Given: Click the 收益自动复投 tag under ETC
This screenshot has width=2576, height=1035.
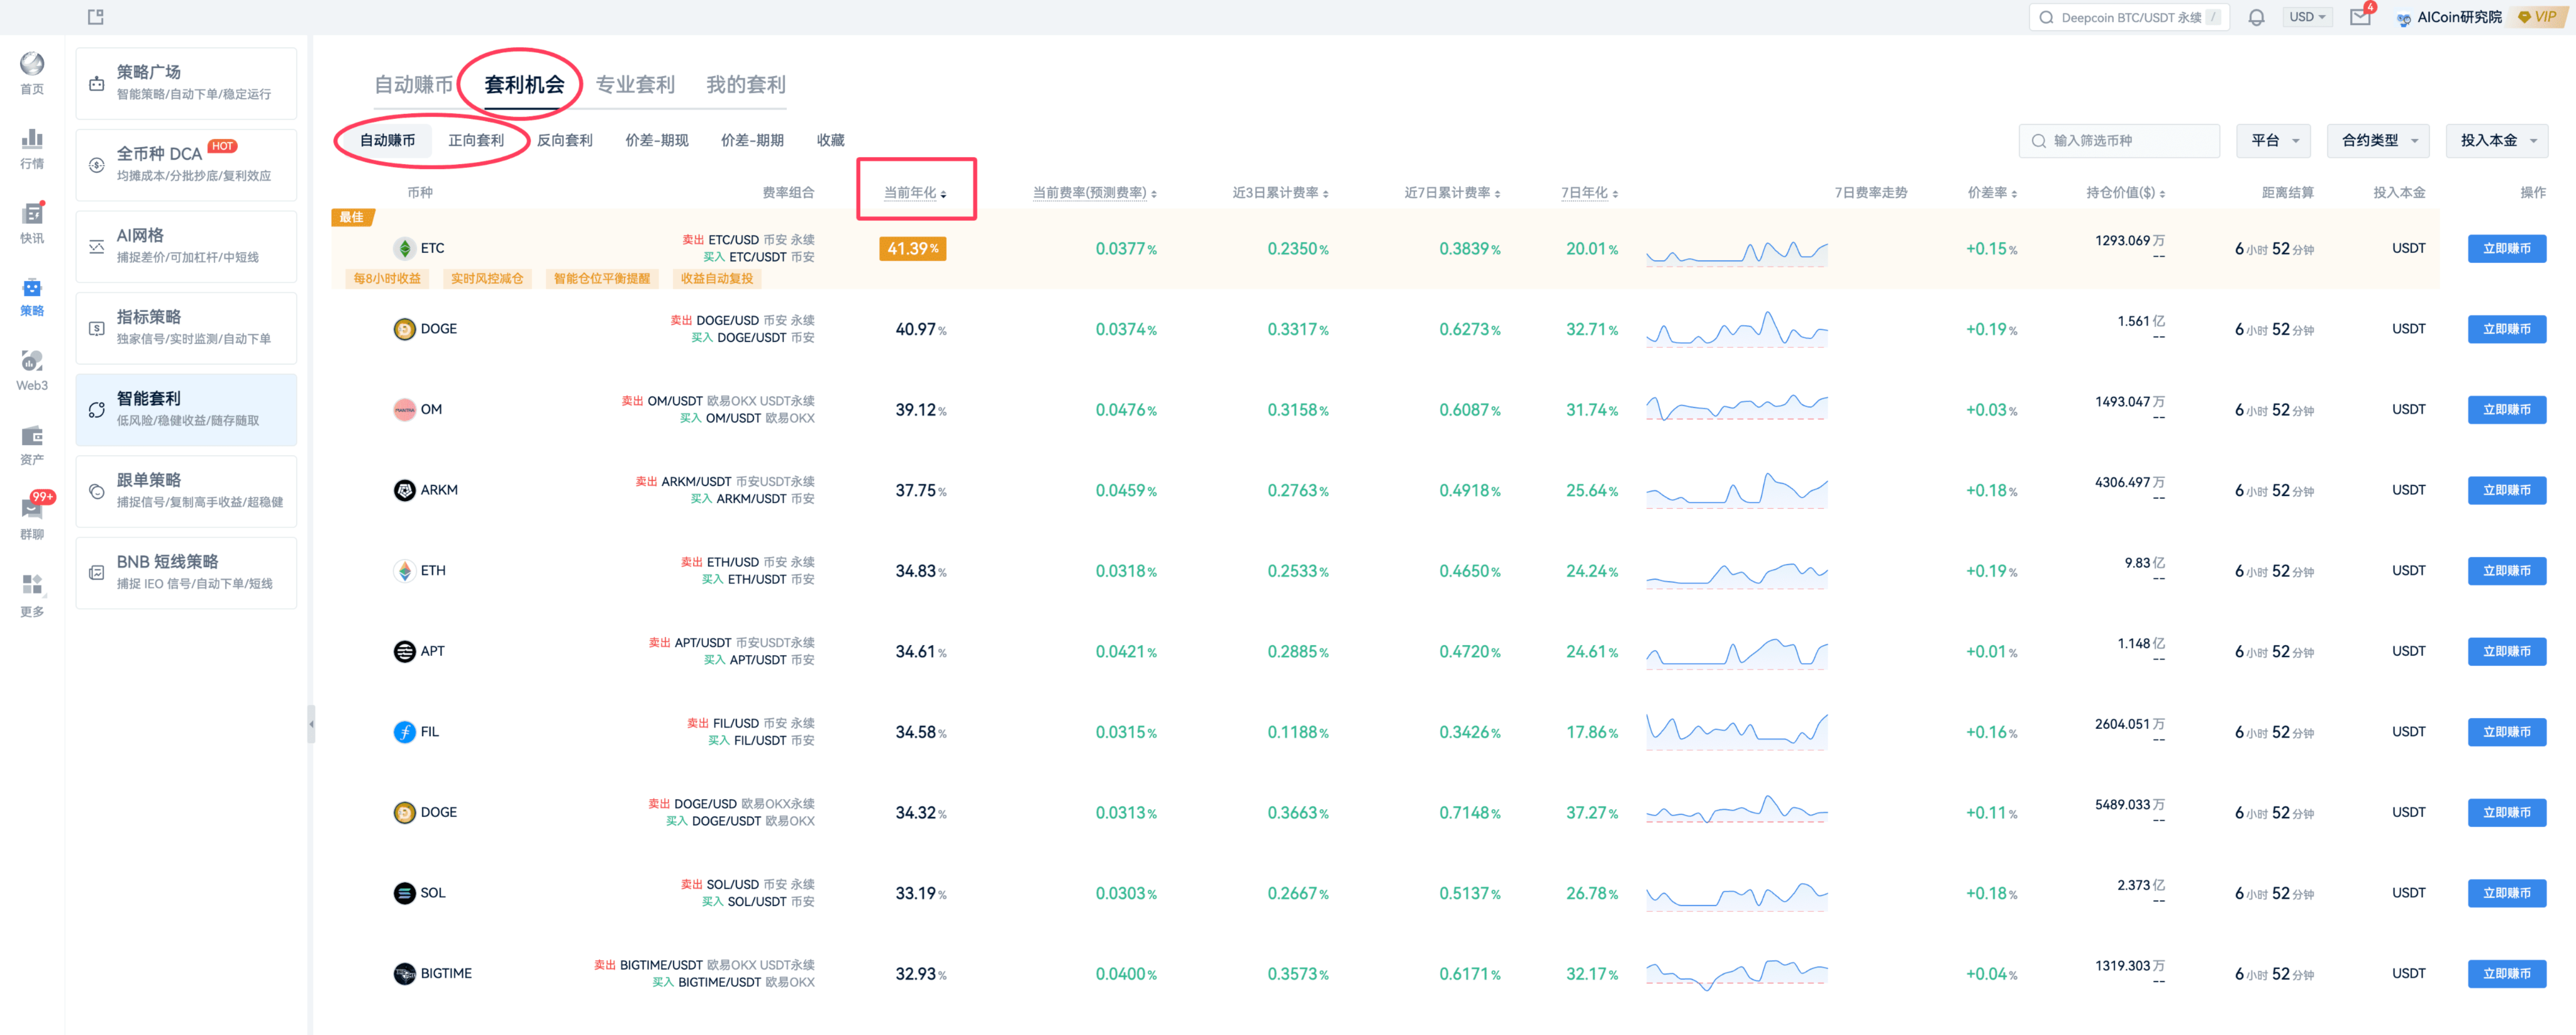Looking at the screenshot, I should tap(716, 279).
